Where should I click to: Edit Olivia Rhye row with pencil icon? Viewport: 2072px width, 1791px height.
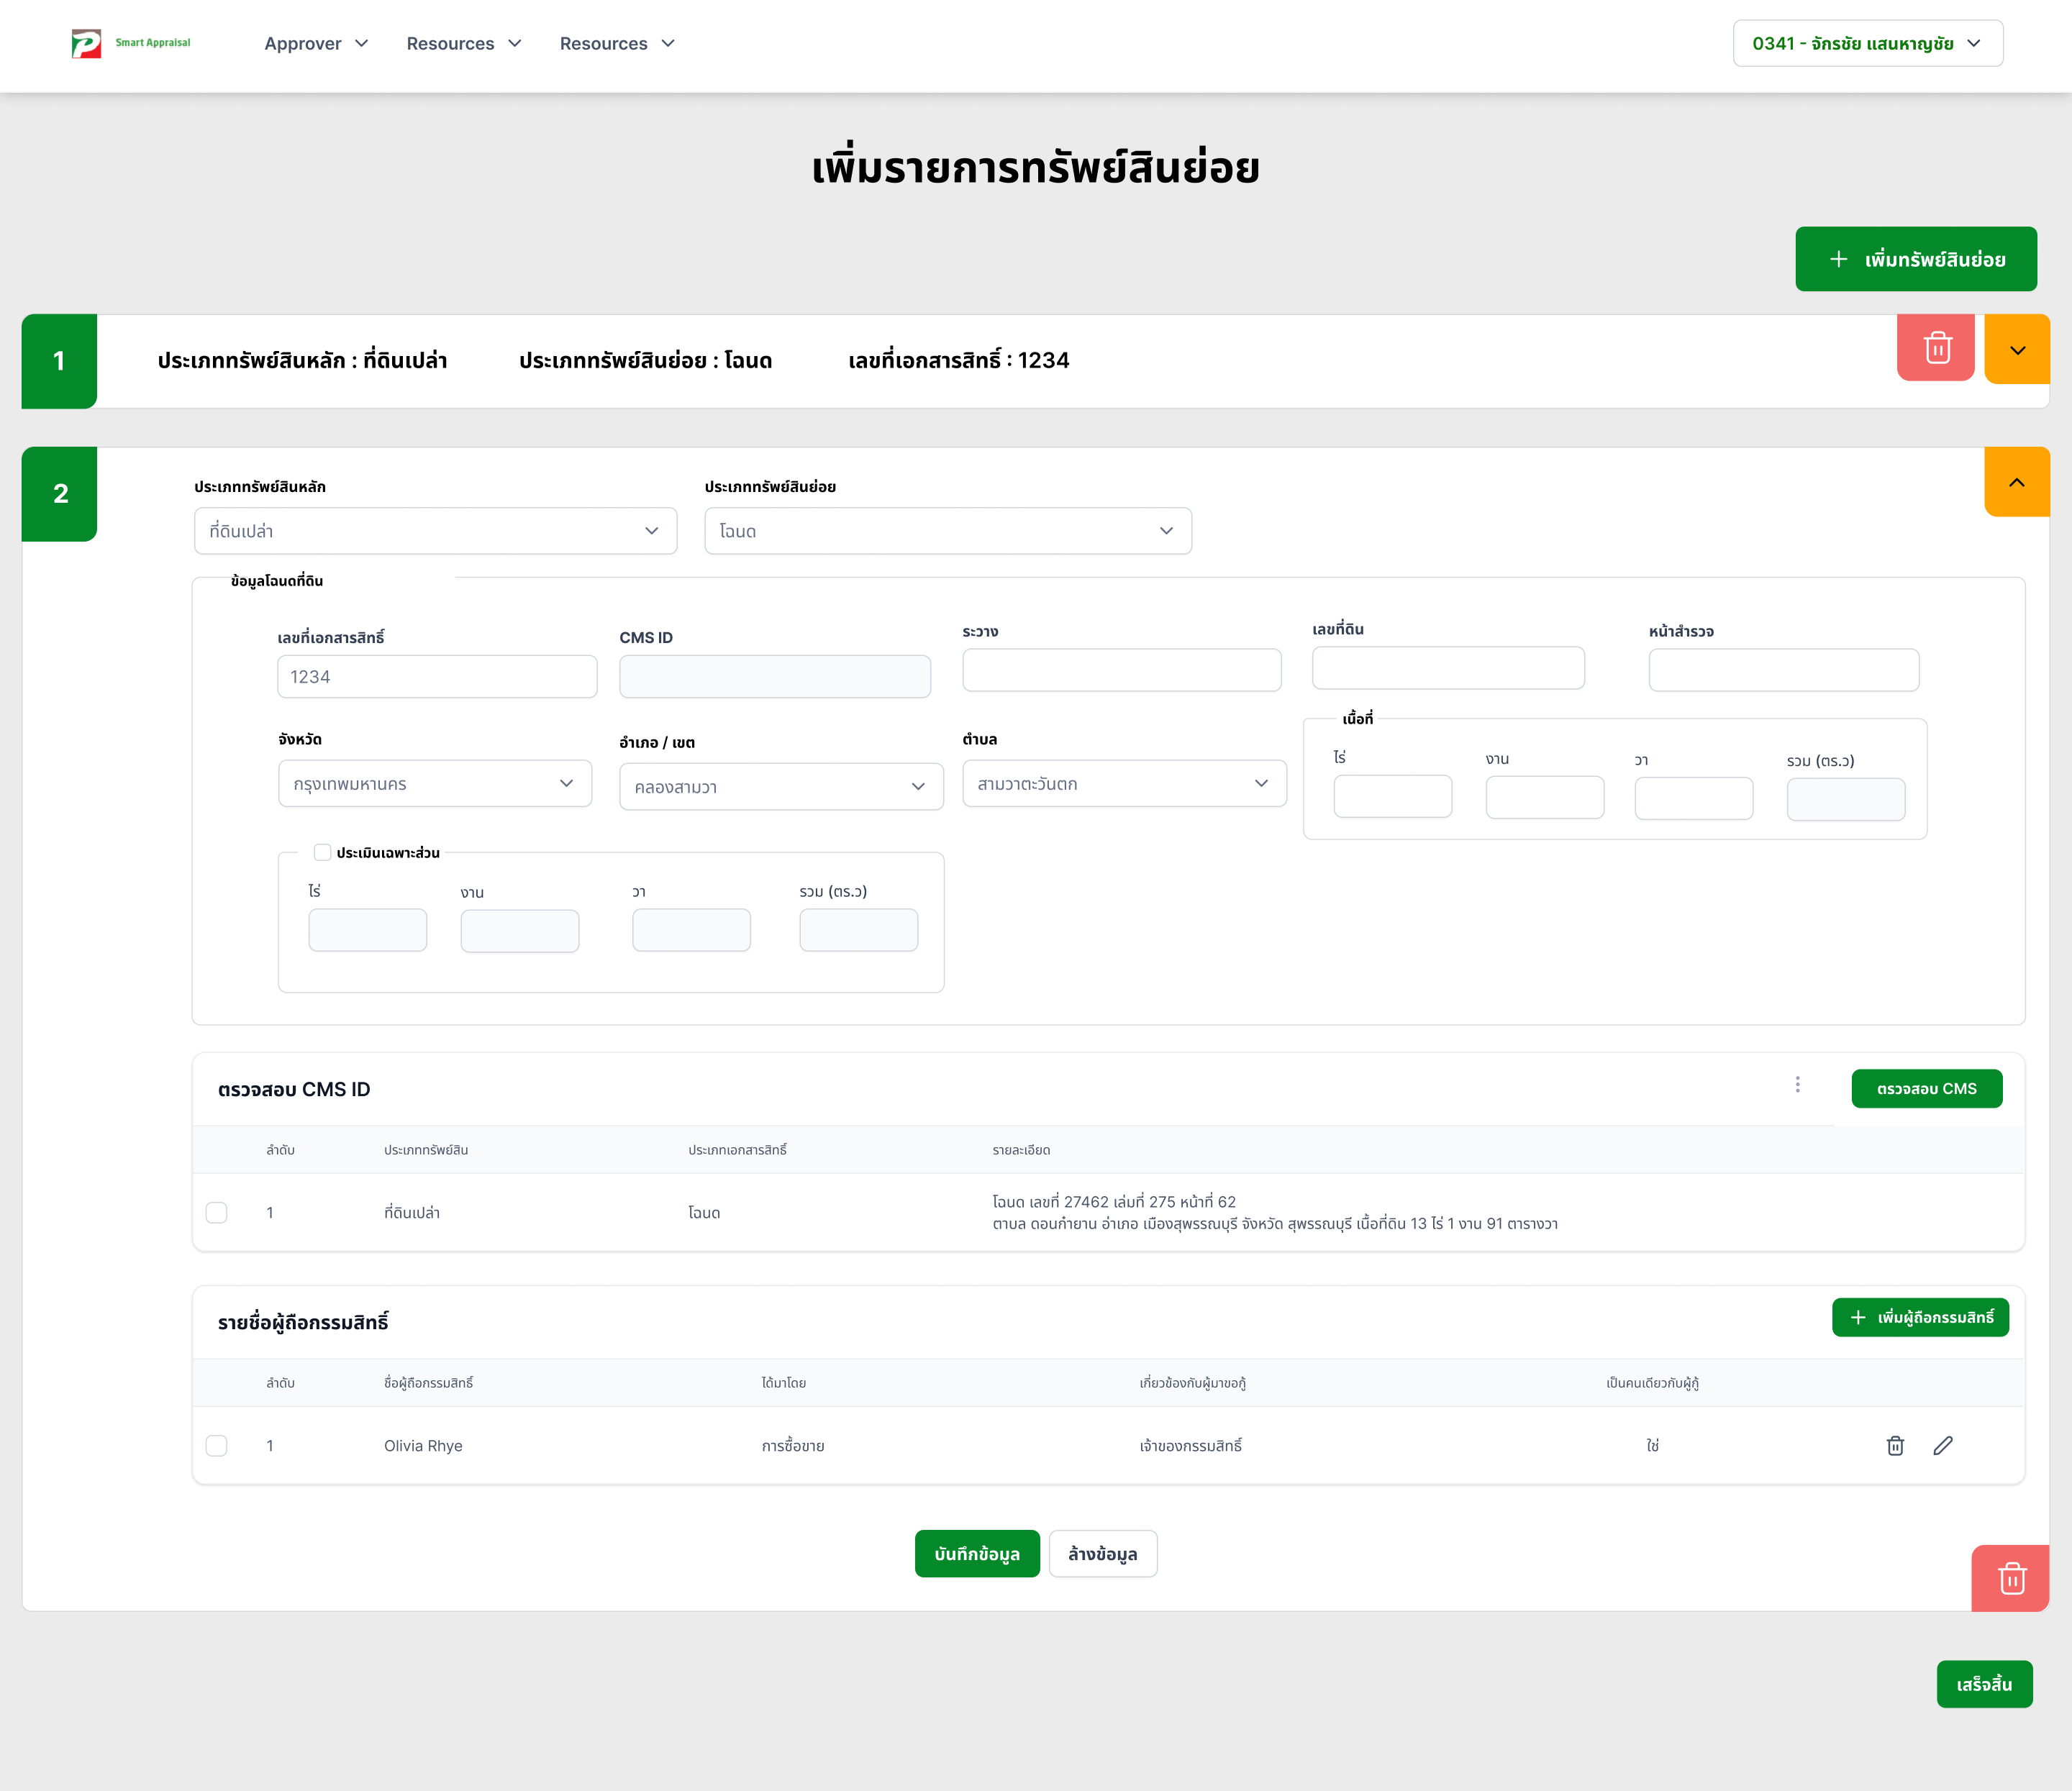coord(1942,1446)
